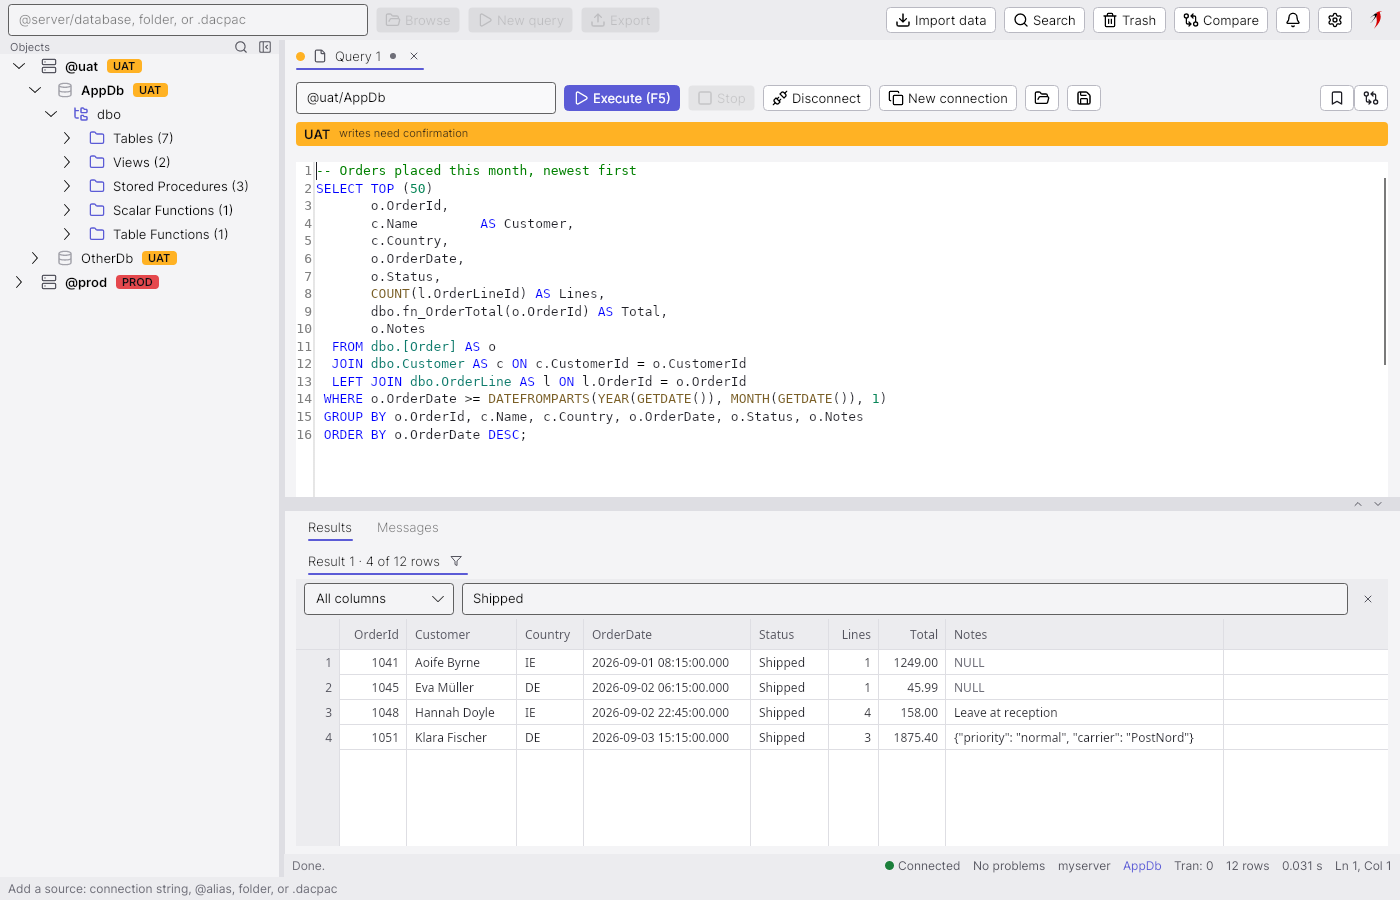
Task: Bookmark this query
Action: 1337,98
